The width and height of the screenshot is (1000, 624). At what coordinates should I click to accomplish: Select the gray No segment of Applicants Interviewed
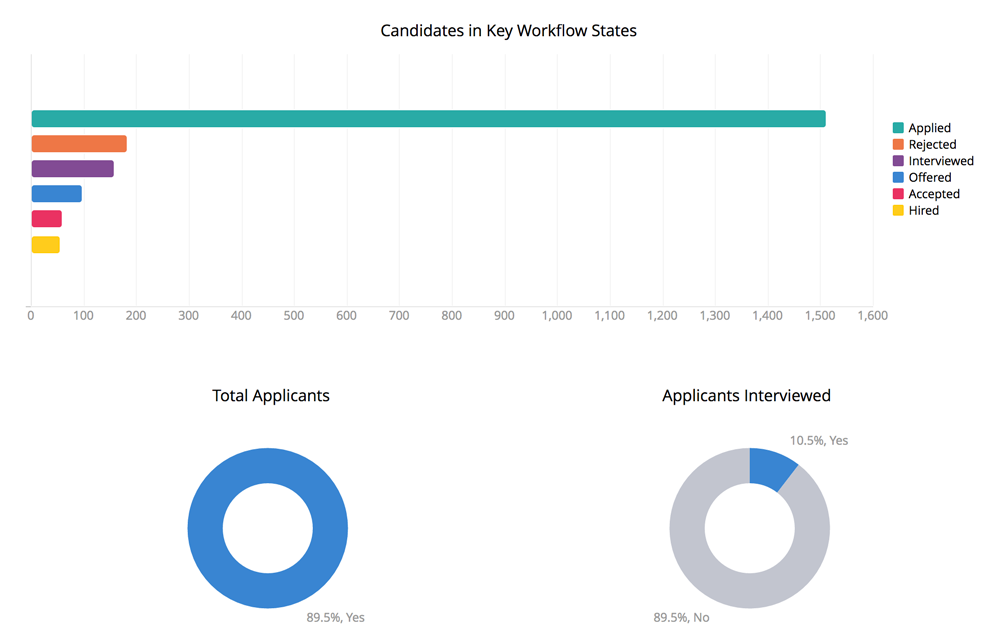pyautogui.click(x=690, y=540)
